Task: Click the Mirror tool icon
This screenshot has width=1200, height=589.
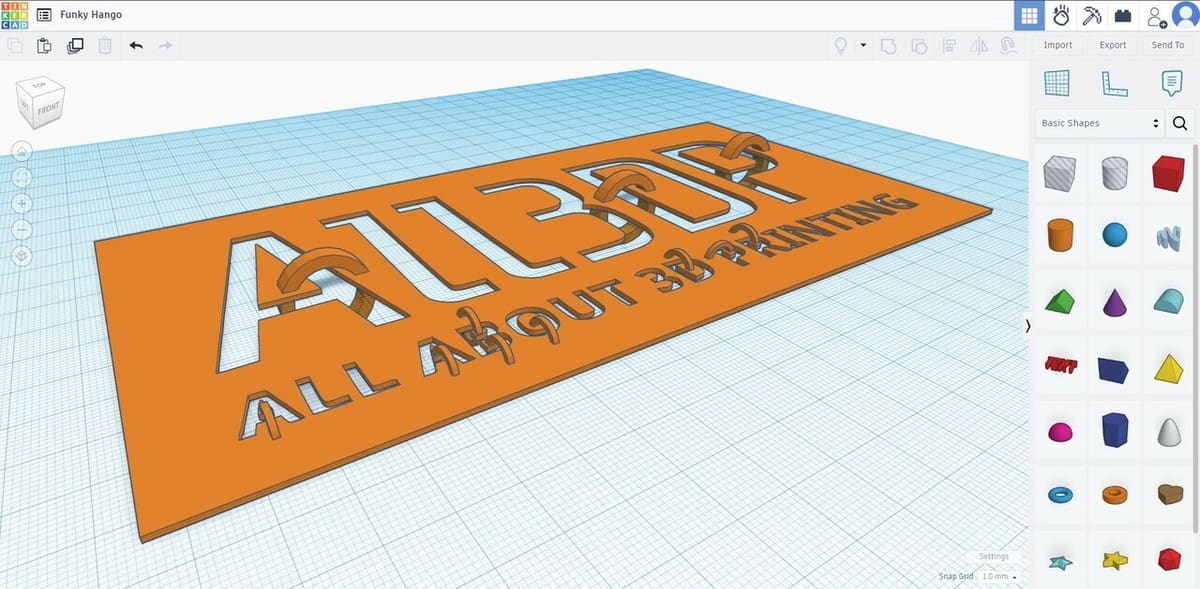Action: coord(979,45)
